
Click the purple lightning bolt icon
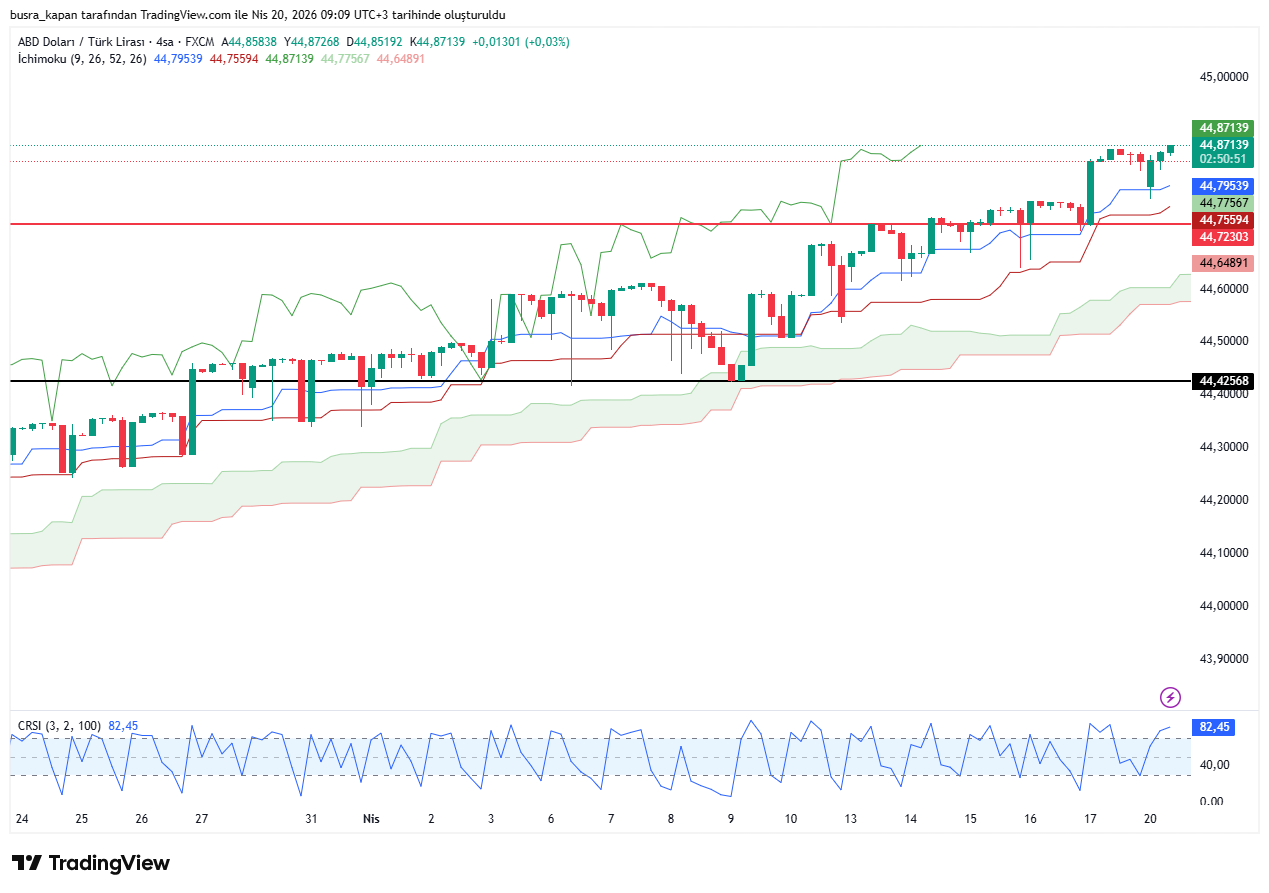(x=1169, y=697)
